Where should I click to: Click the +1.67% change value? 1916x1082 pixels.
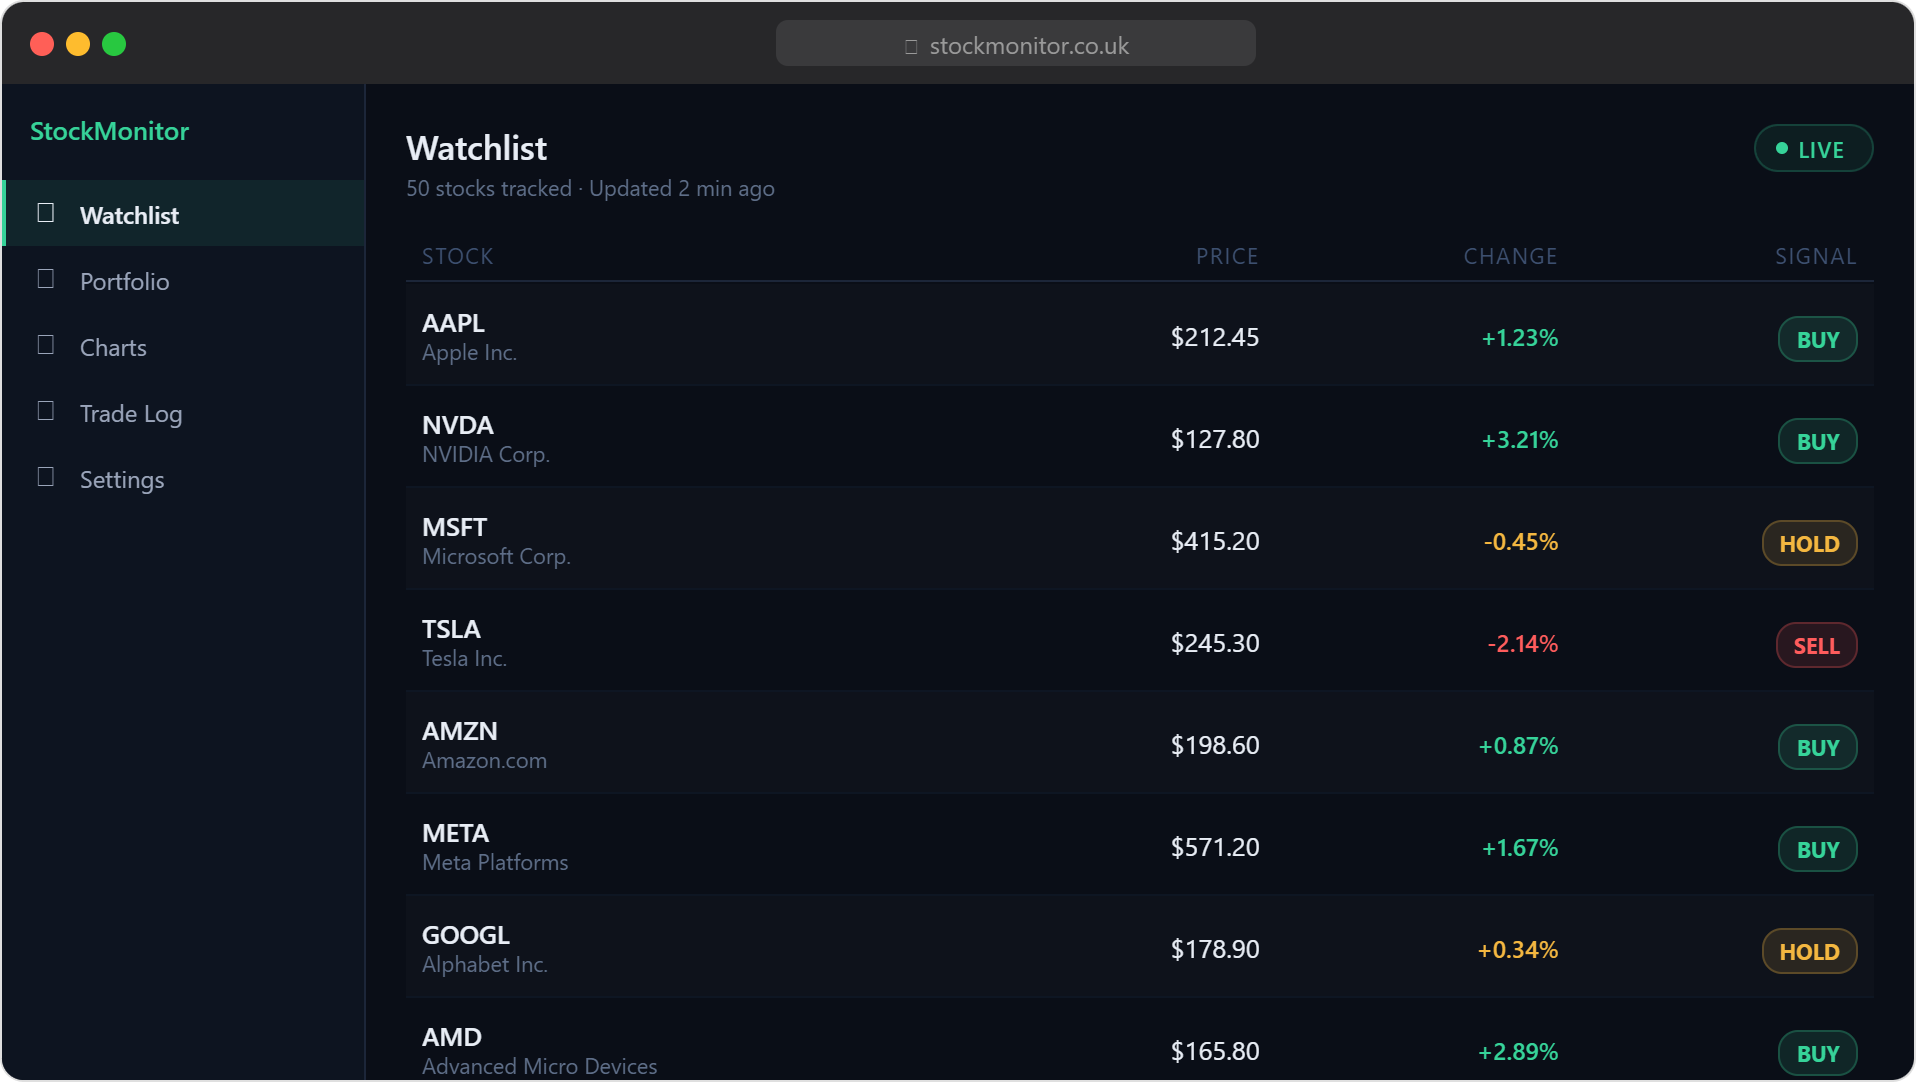[x=1520, y=849]
